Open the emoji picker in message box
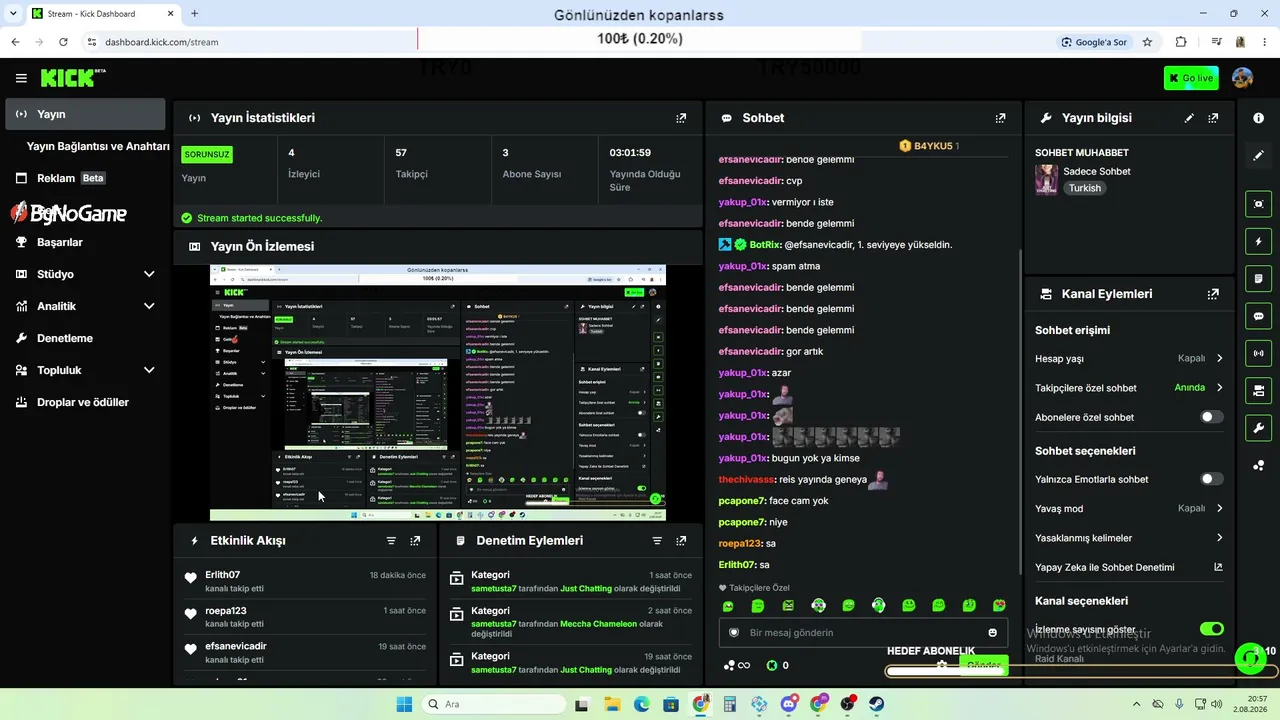The height and width of the screenshot is (720, 1280). 992,633
